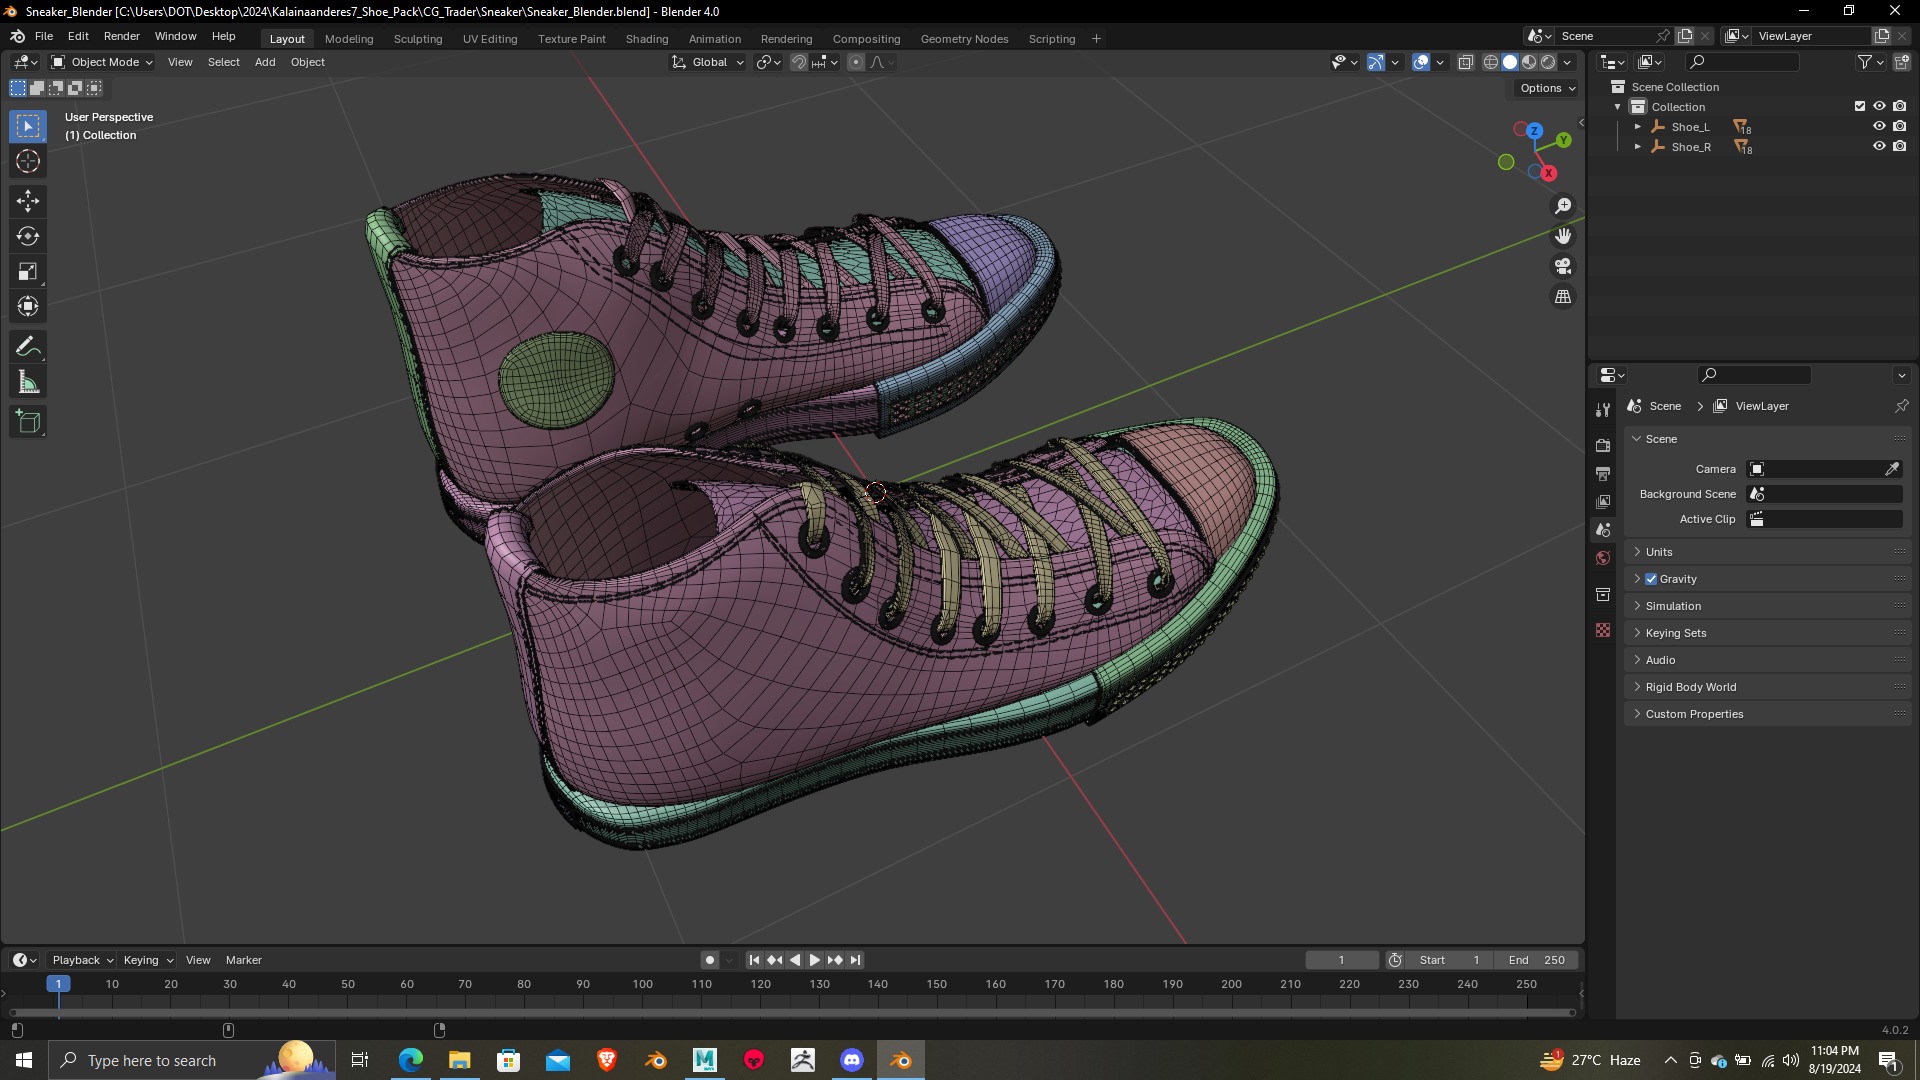Screen dimensions: 1920x1080
Task: Activate the Rotate tool
Action: coord(28,237)
